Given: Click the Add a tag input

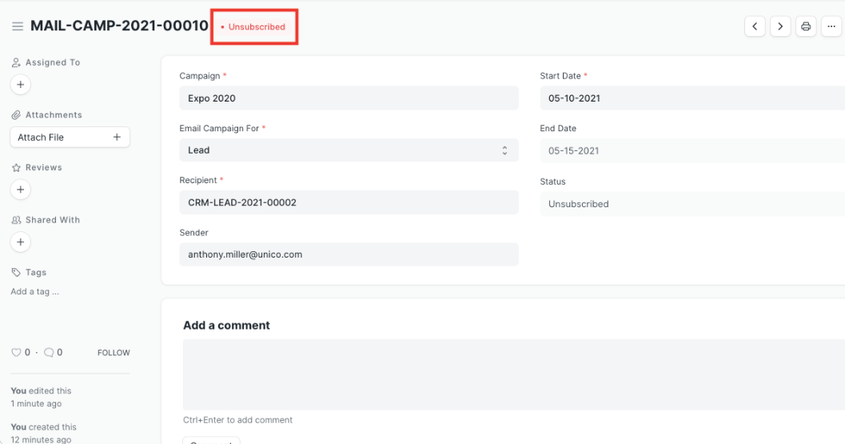Looking at the screenshot, I should click(x=35, y=292).
